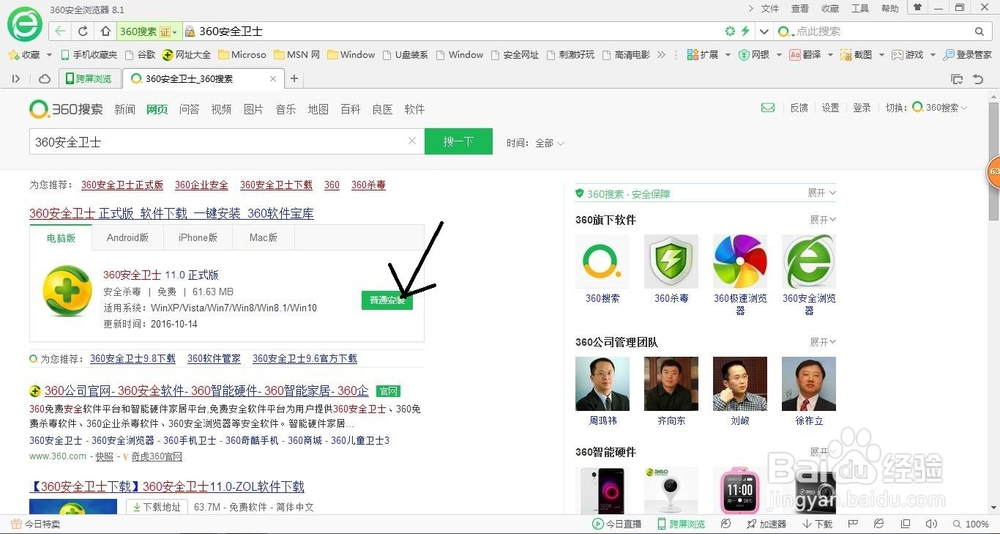Open the 帮助 menu
Screen dimensions: 1000x534
click(890, 9)
